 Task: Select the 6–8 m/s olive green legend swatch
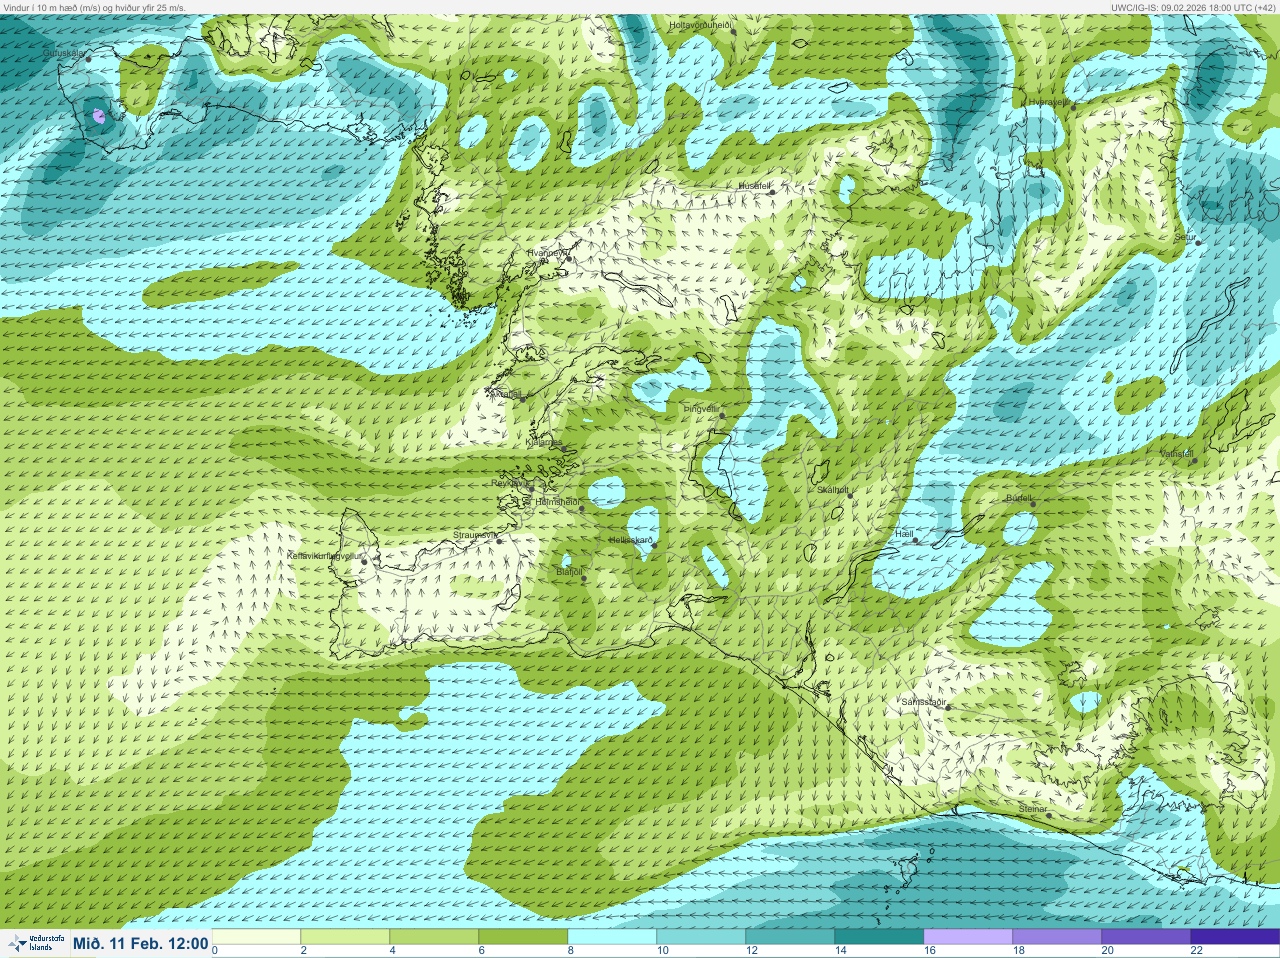(523, 936)
